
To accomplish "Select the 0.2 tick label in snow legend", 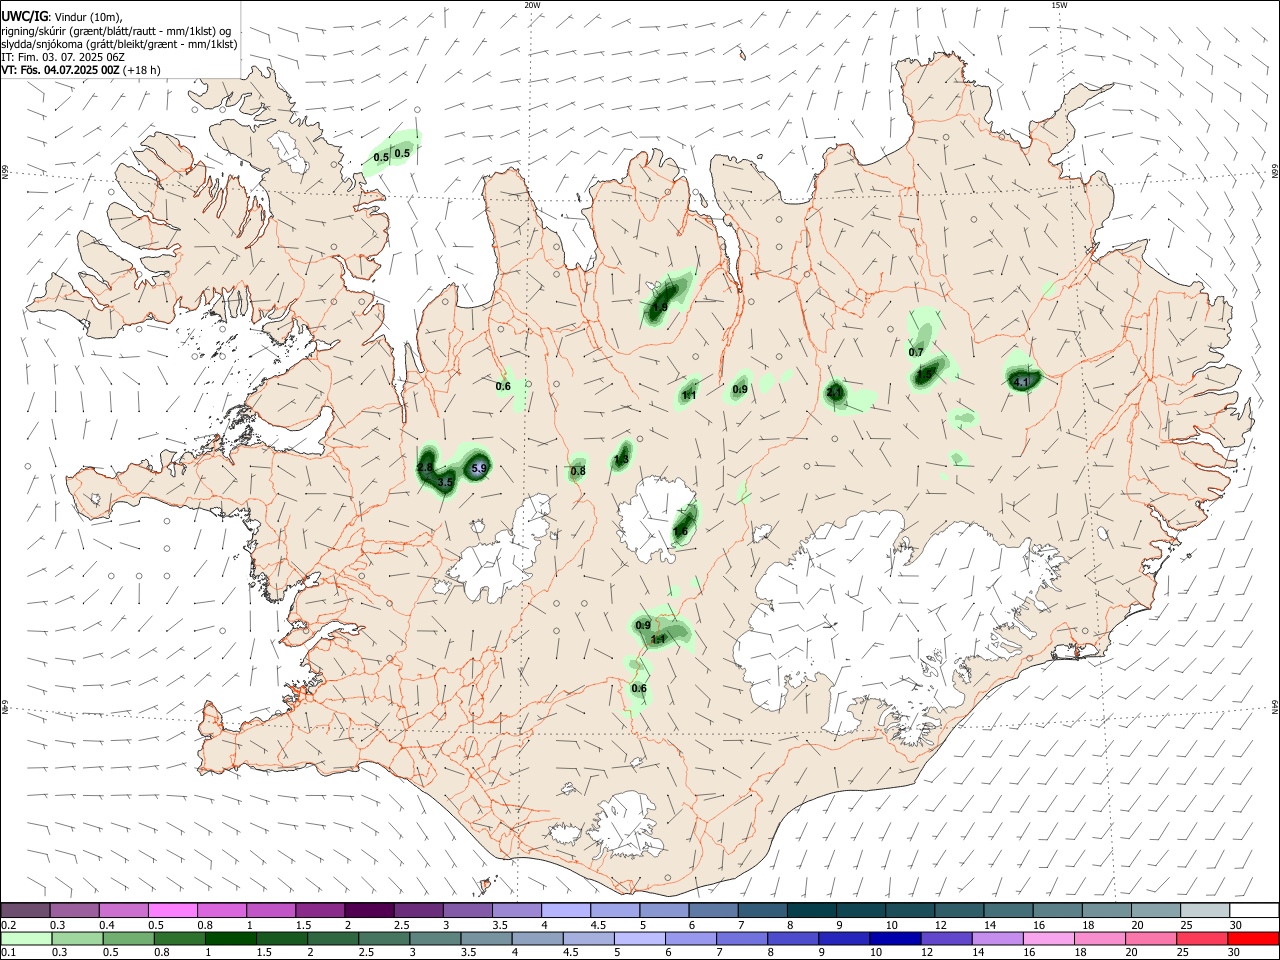I will tap(8, 925).
